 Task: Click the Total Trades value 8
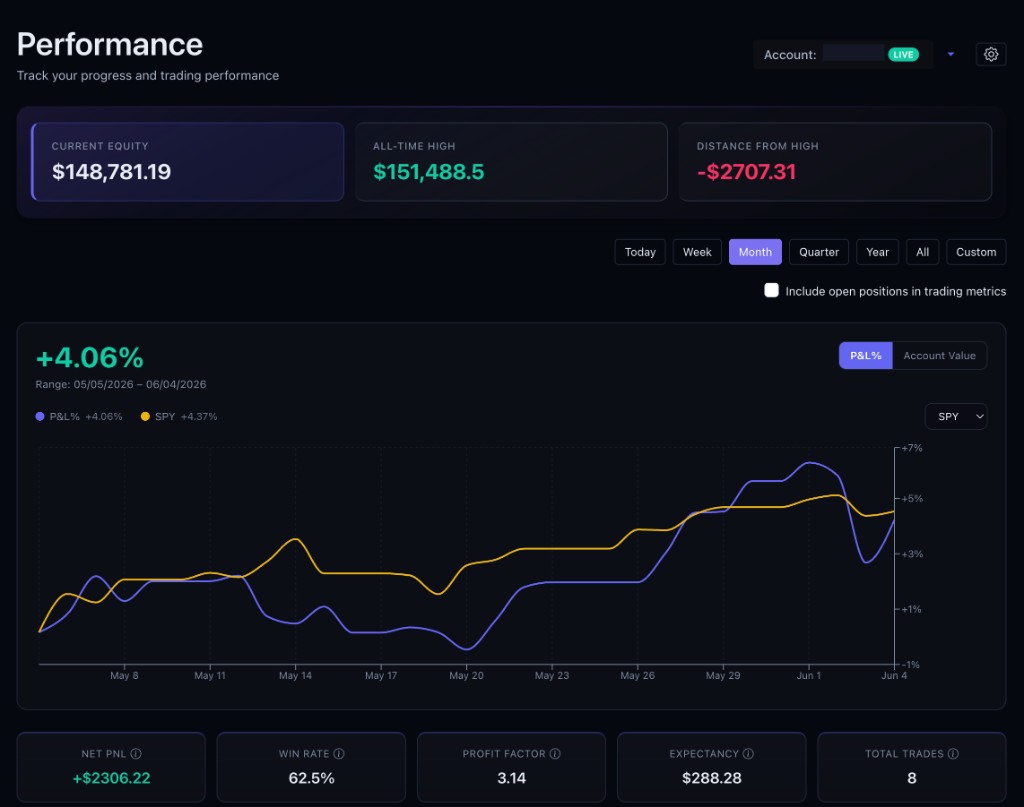point(912,778)
